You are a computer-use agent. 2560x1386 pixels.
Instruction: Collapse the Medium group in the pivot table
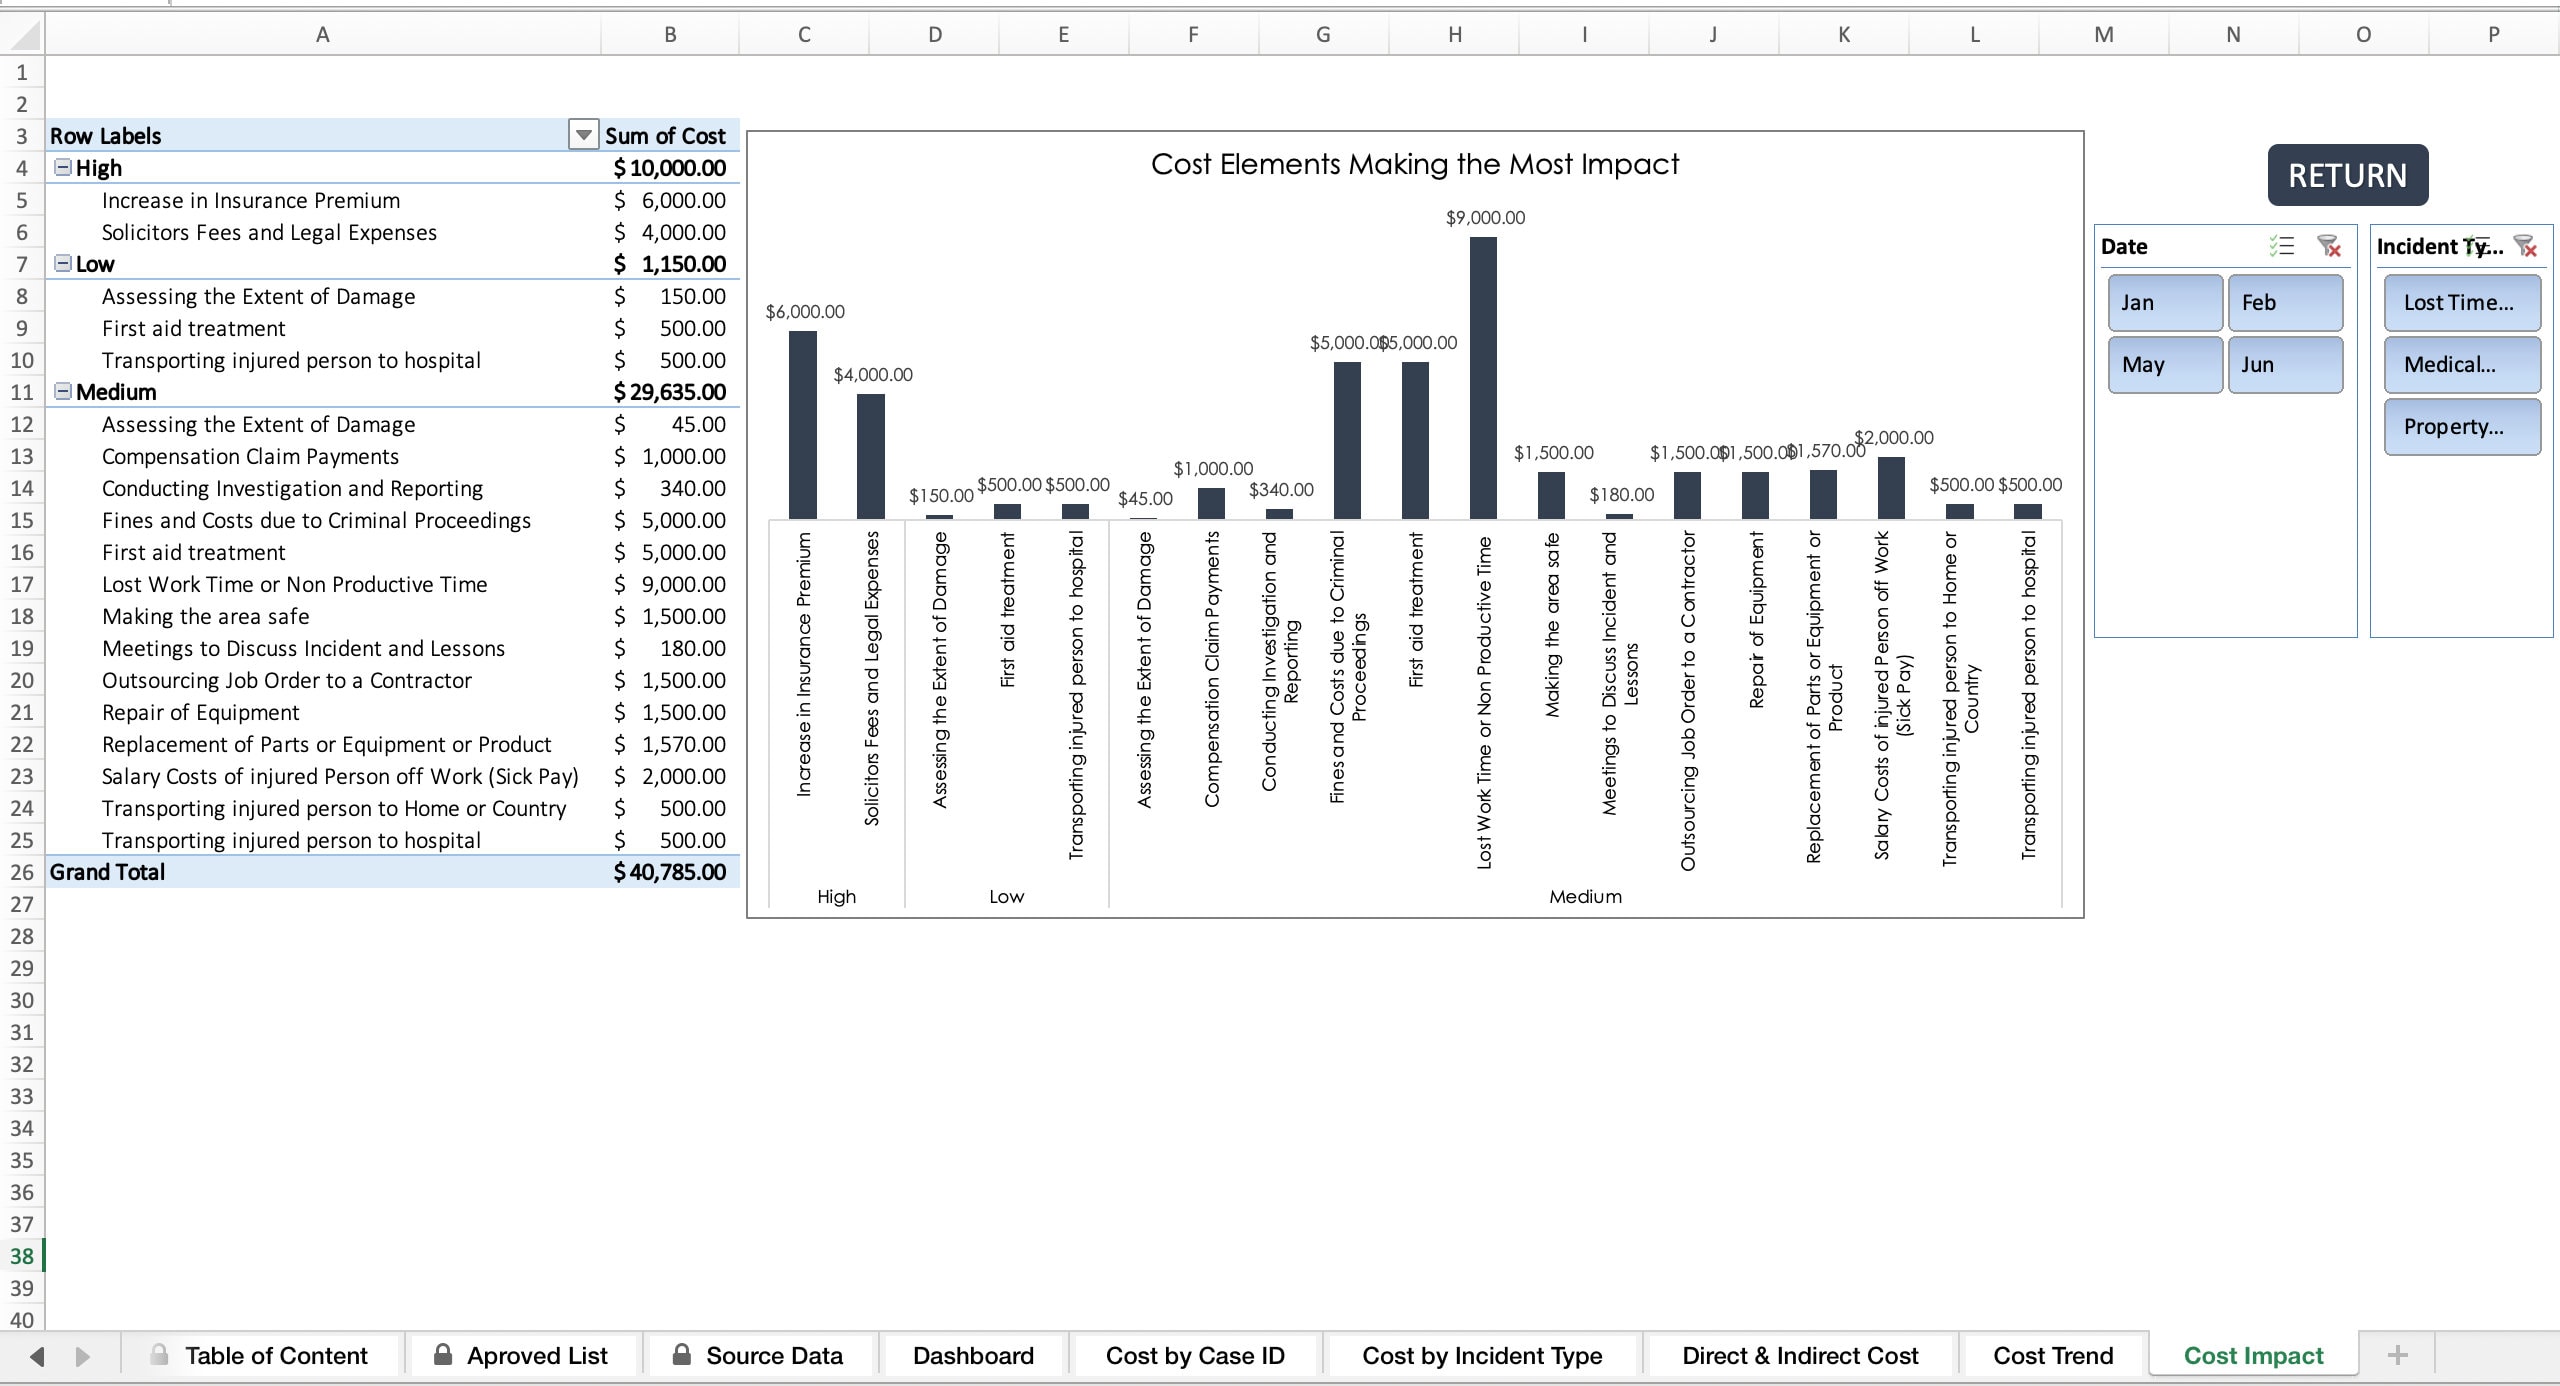pos(62,392)
